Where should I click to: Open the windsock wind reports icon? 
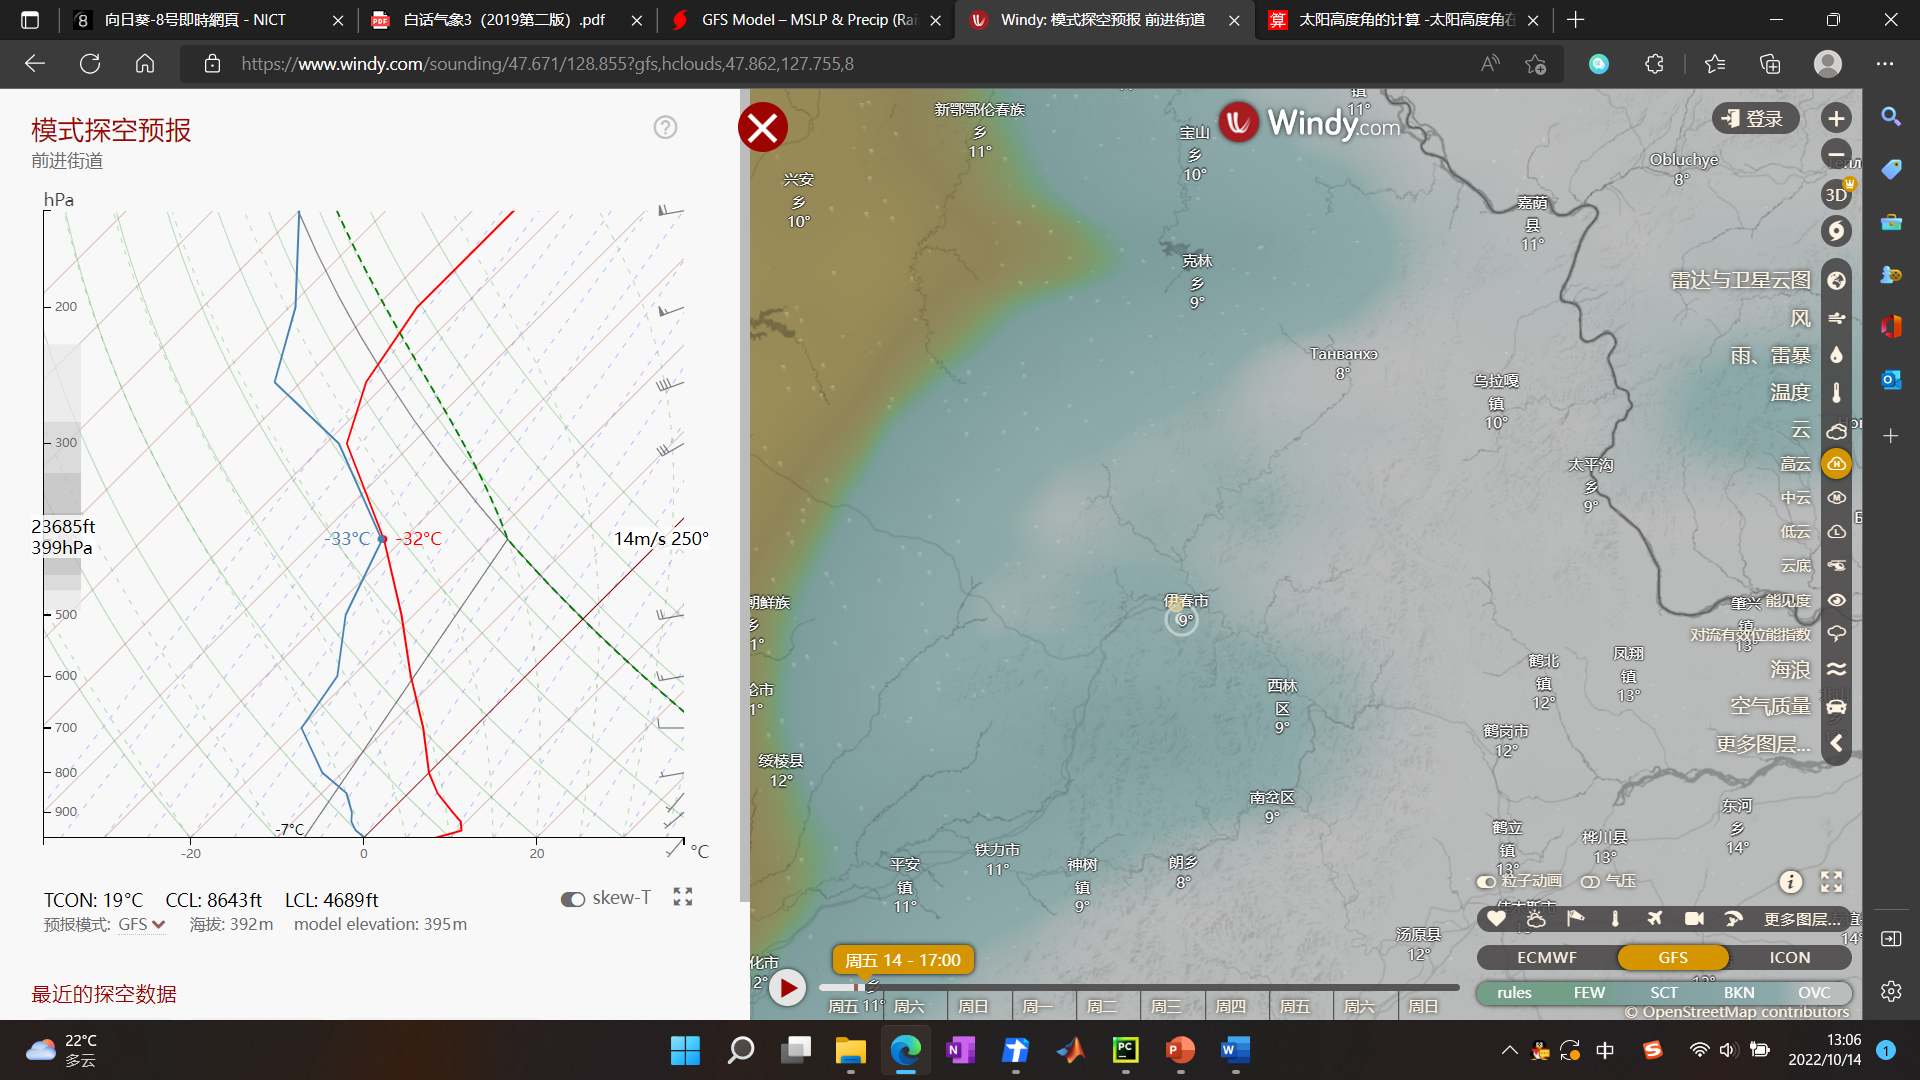[1575, 918]
